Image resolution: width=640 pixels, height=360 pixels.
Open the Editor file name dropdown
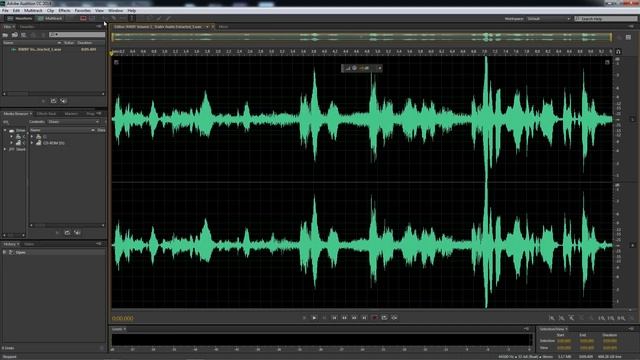207,27
